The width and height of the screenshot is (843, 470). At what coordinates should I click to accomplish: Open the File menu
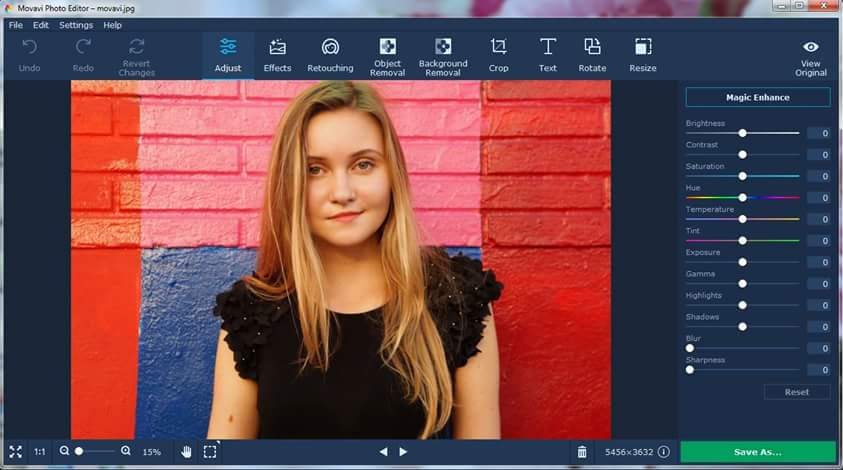pyautogui.click(x=16, y=25)
